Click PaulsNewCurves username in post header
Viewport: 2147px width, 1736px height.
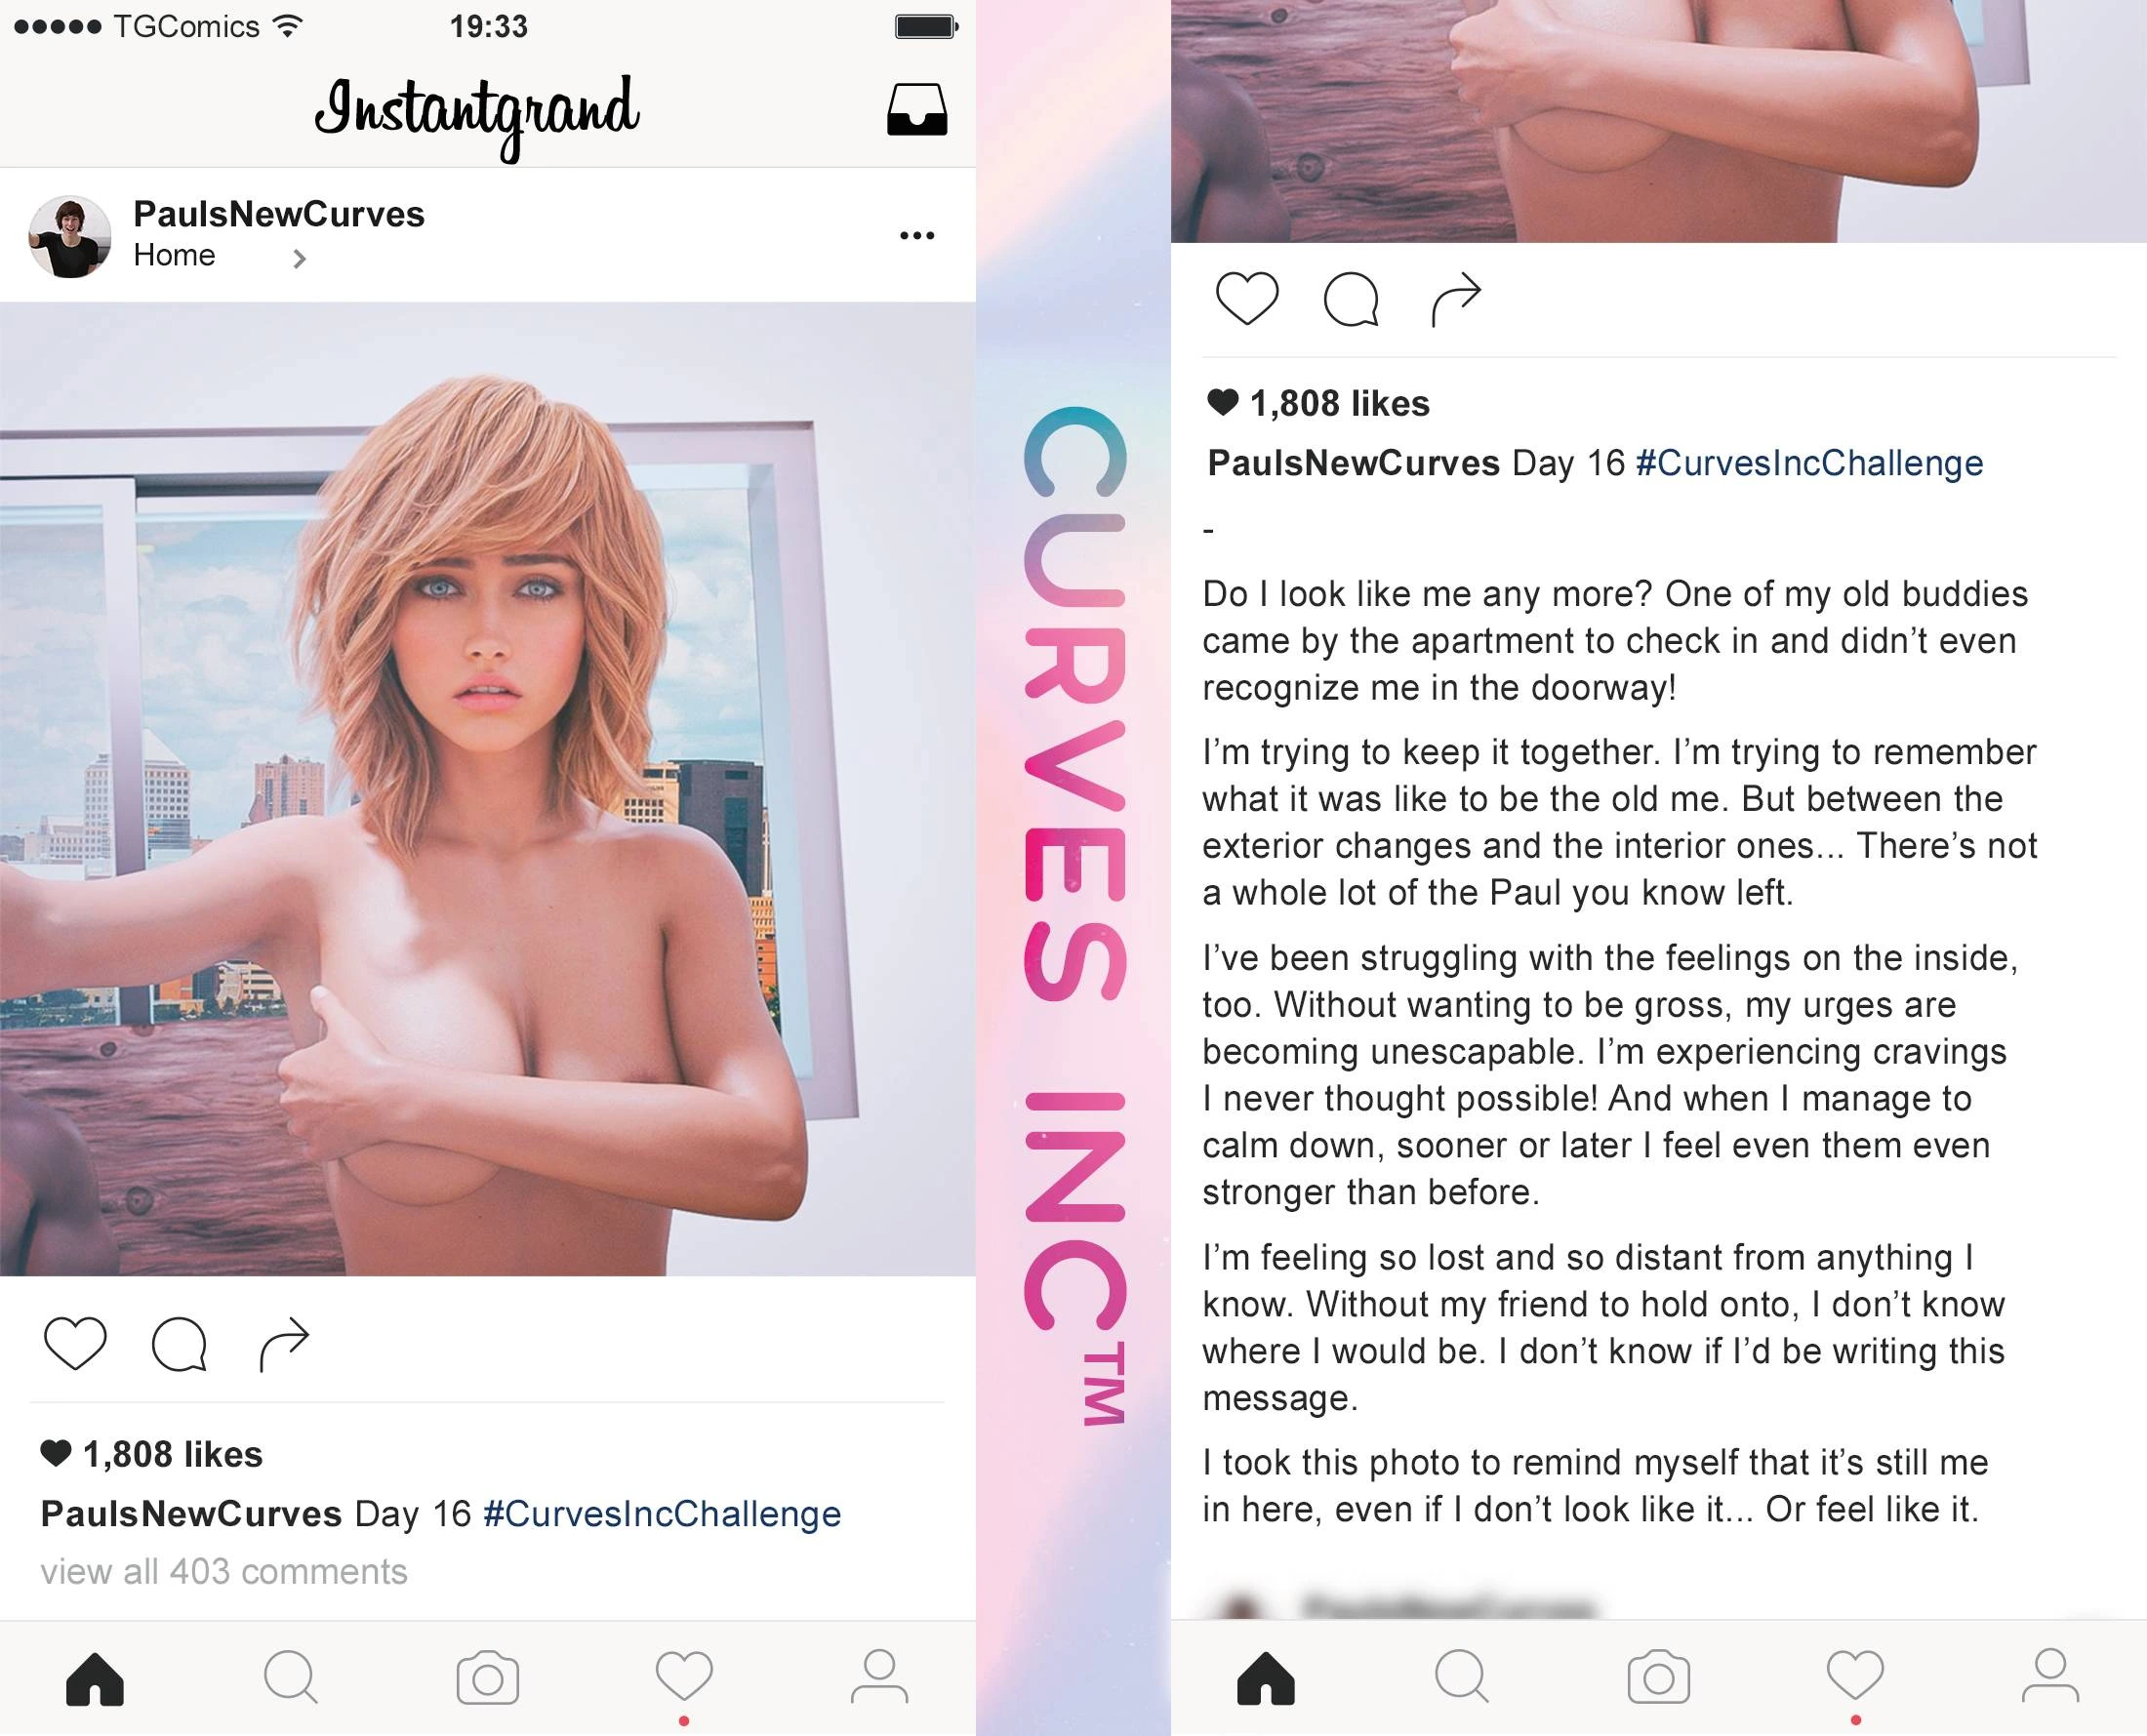[x=279, y=214]
